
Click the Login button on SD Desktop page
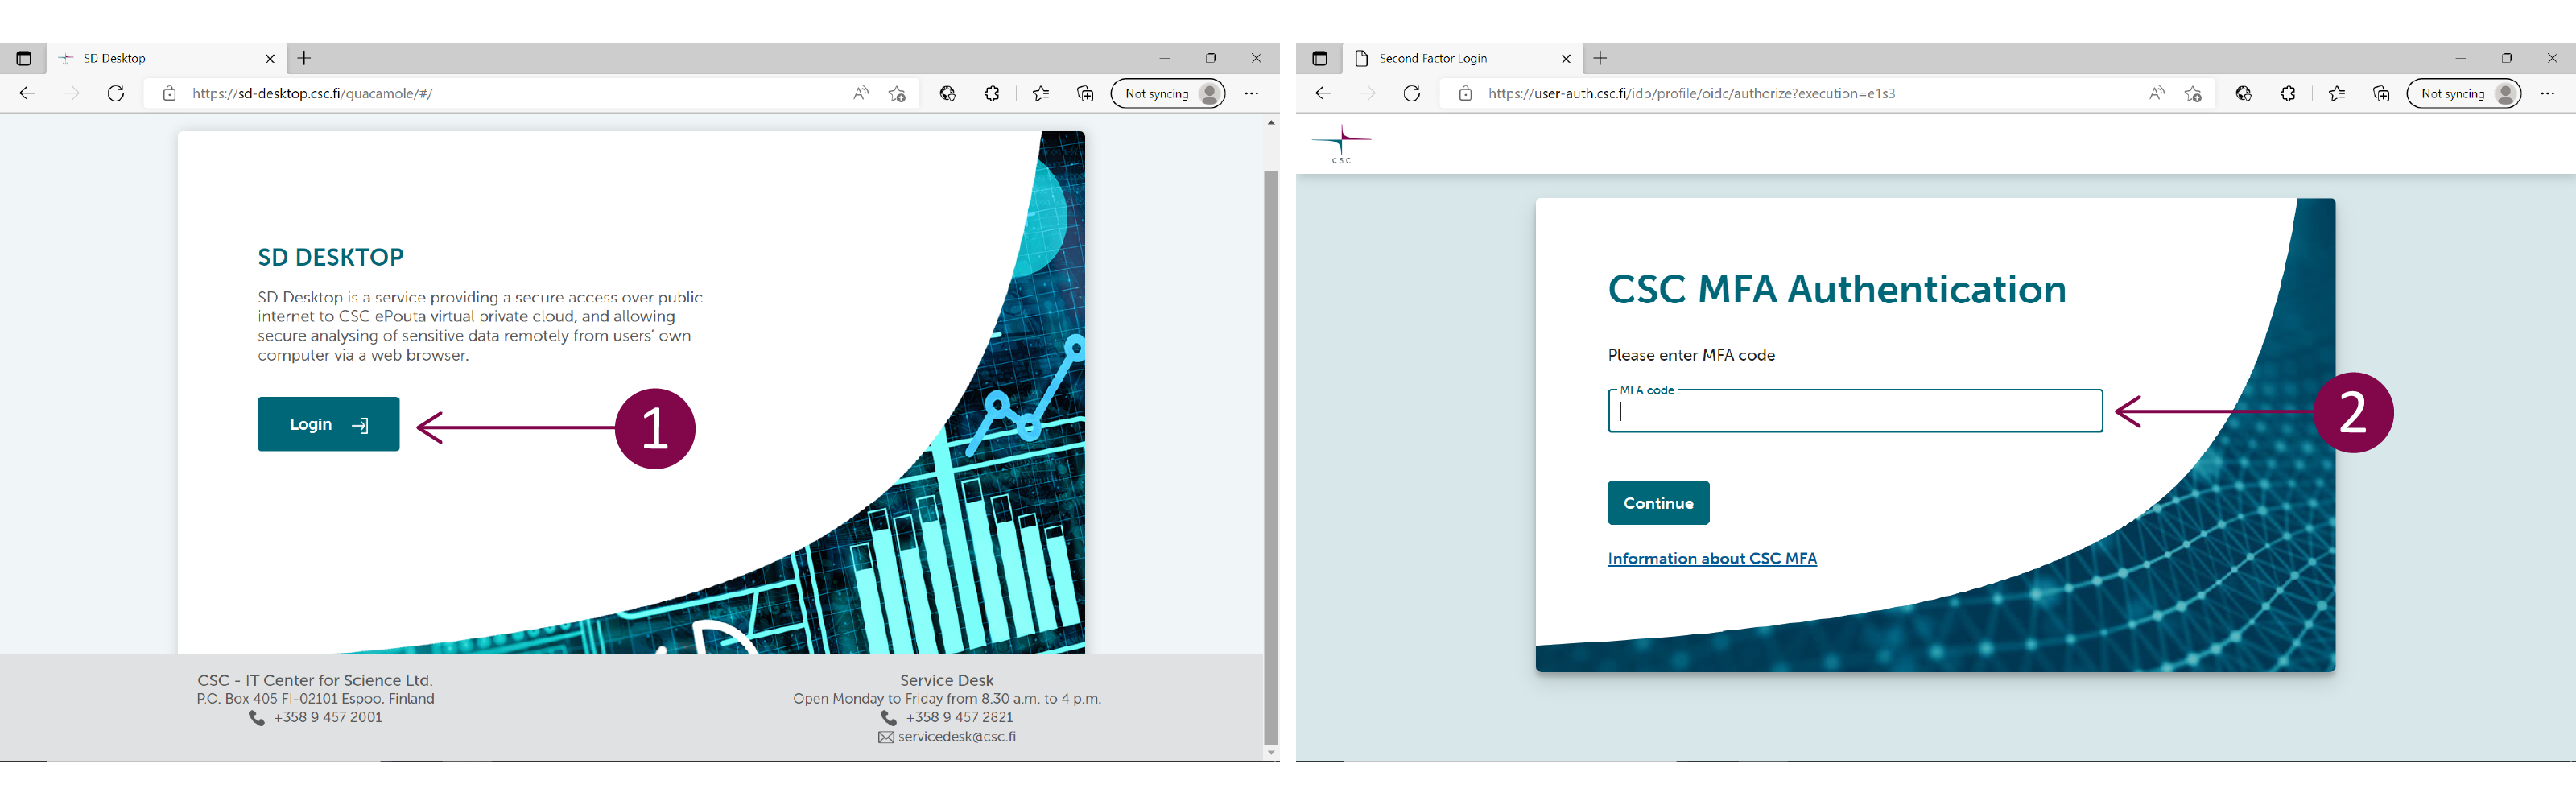328,424
